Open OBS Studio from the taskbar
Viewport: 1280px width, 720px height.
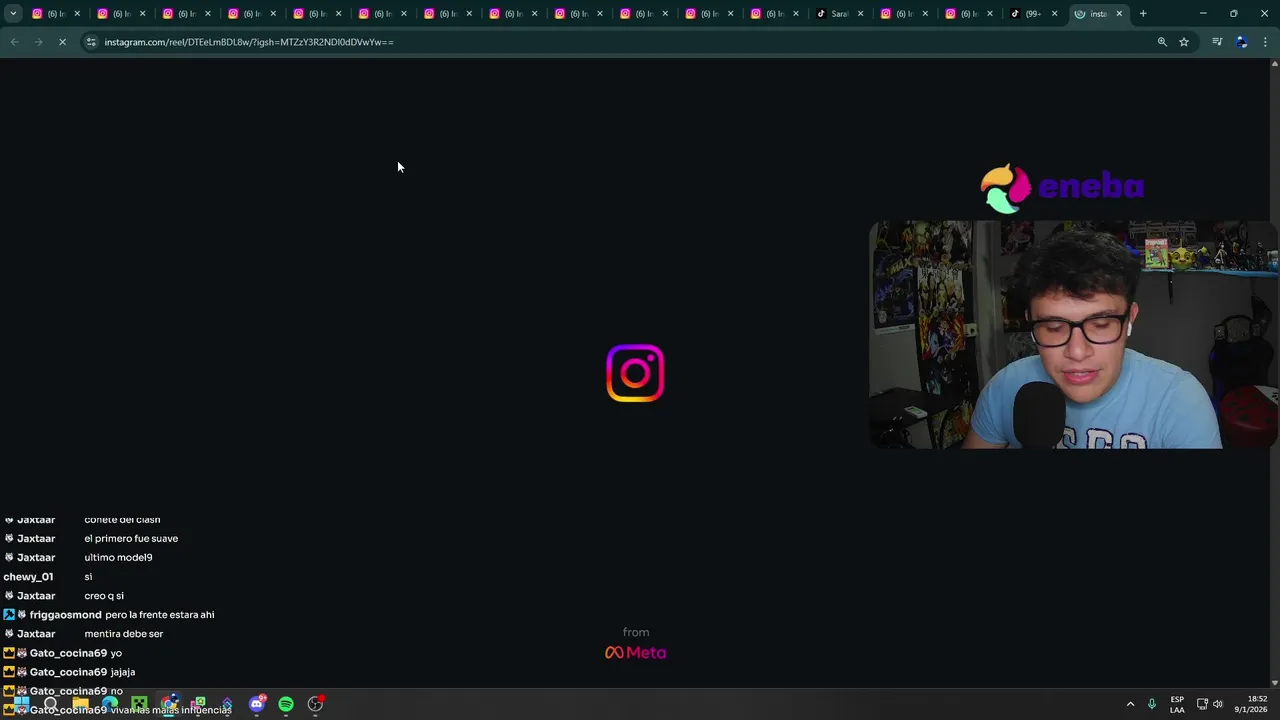(x=315, y=704)
